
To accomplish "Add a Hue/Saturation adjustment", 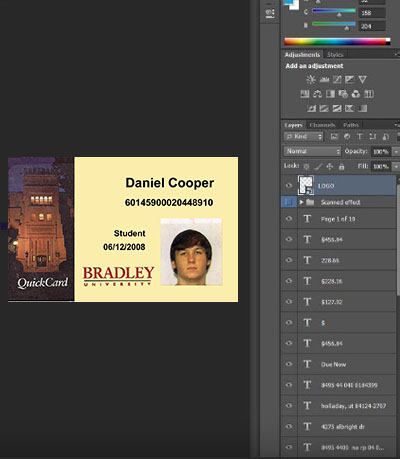I will click(x=305, y=94).
